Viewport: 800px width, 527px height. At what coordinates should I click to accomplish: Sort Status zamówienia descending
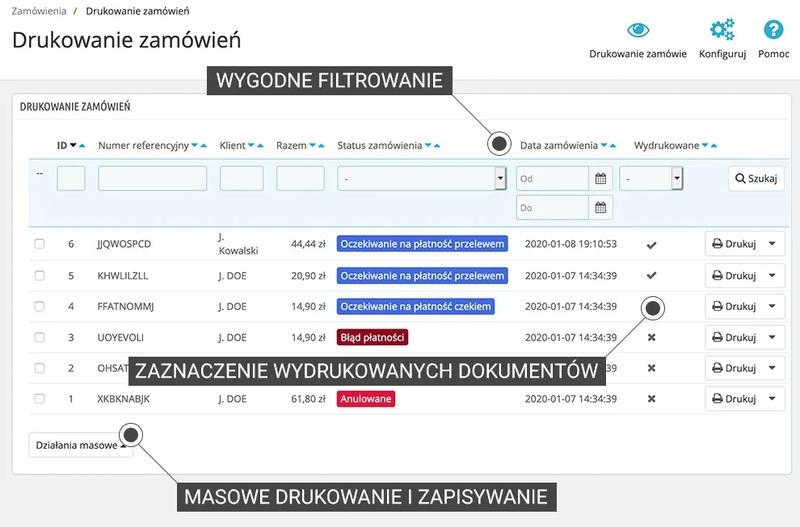click(x=428, y=145)
